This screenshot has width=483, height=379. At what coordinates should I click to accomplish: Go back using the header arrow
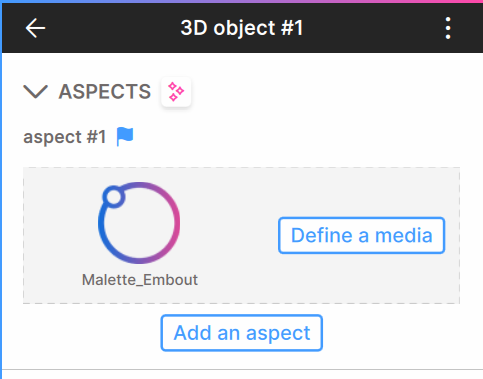[35, 28]
